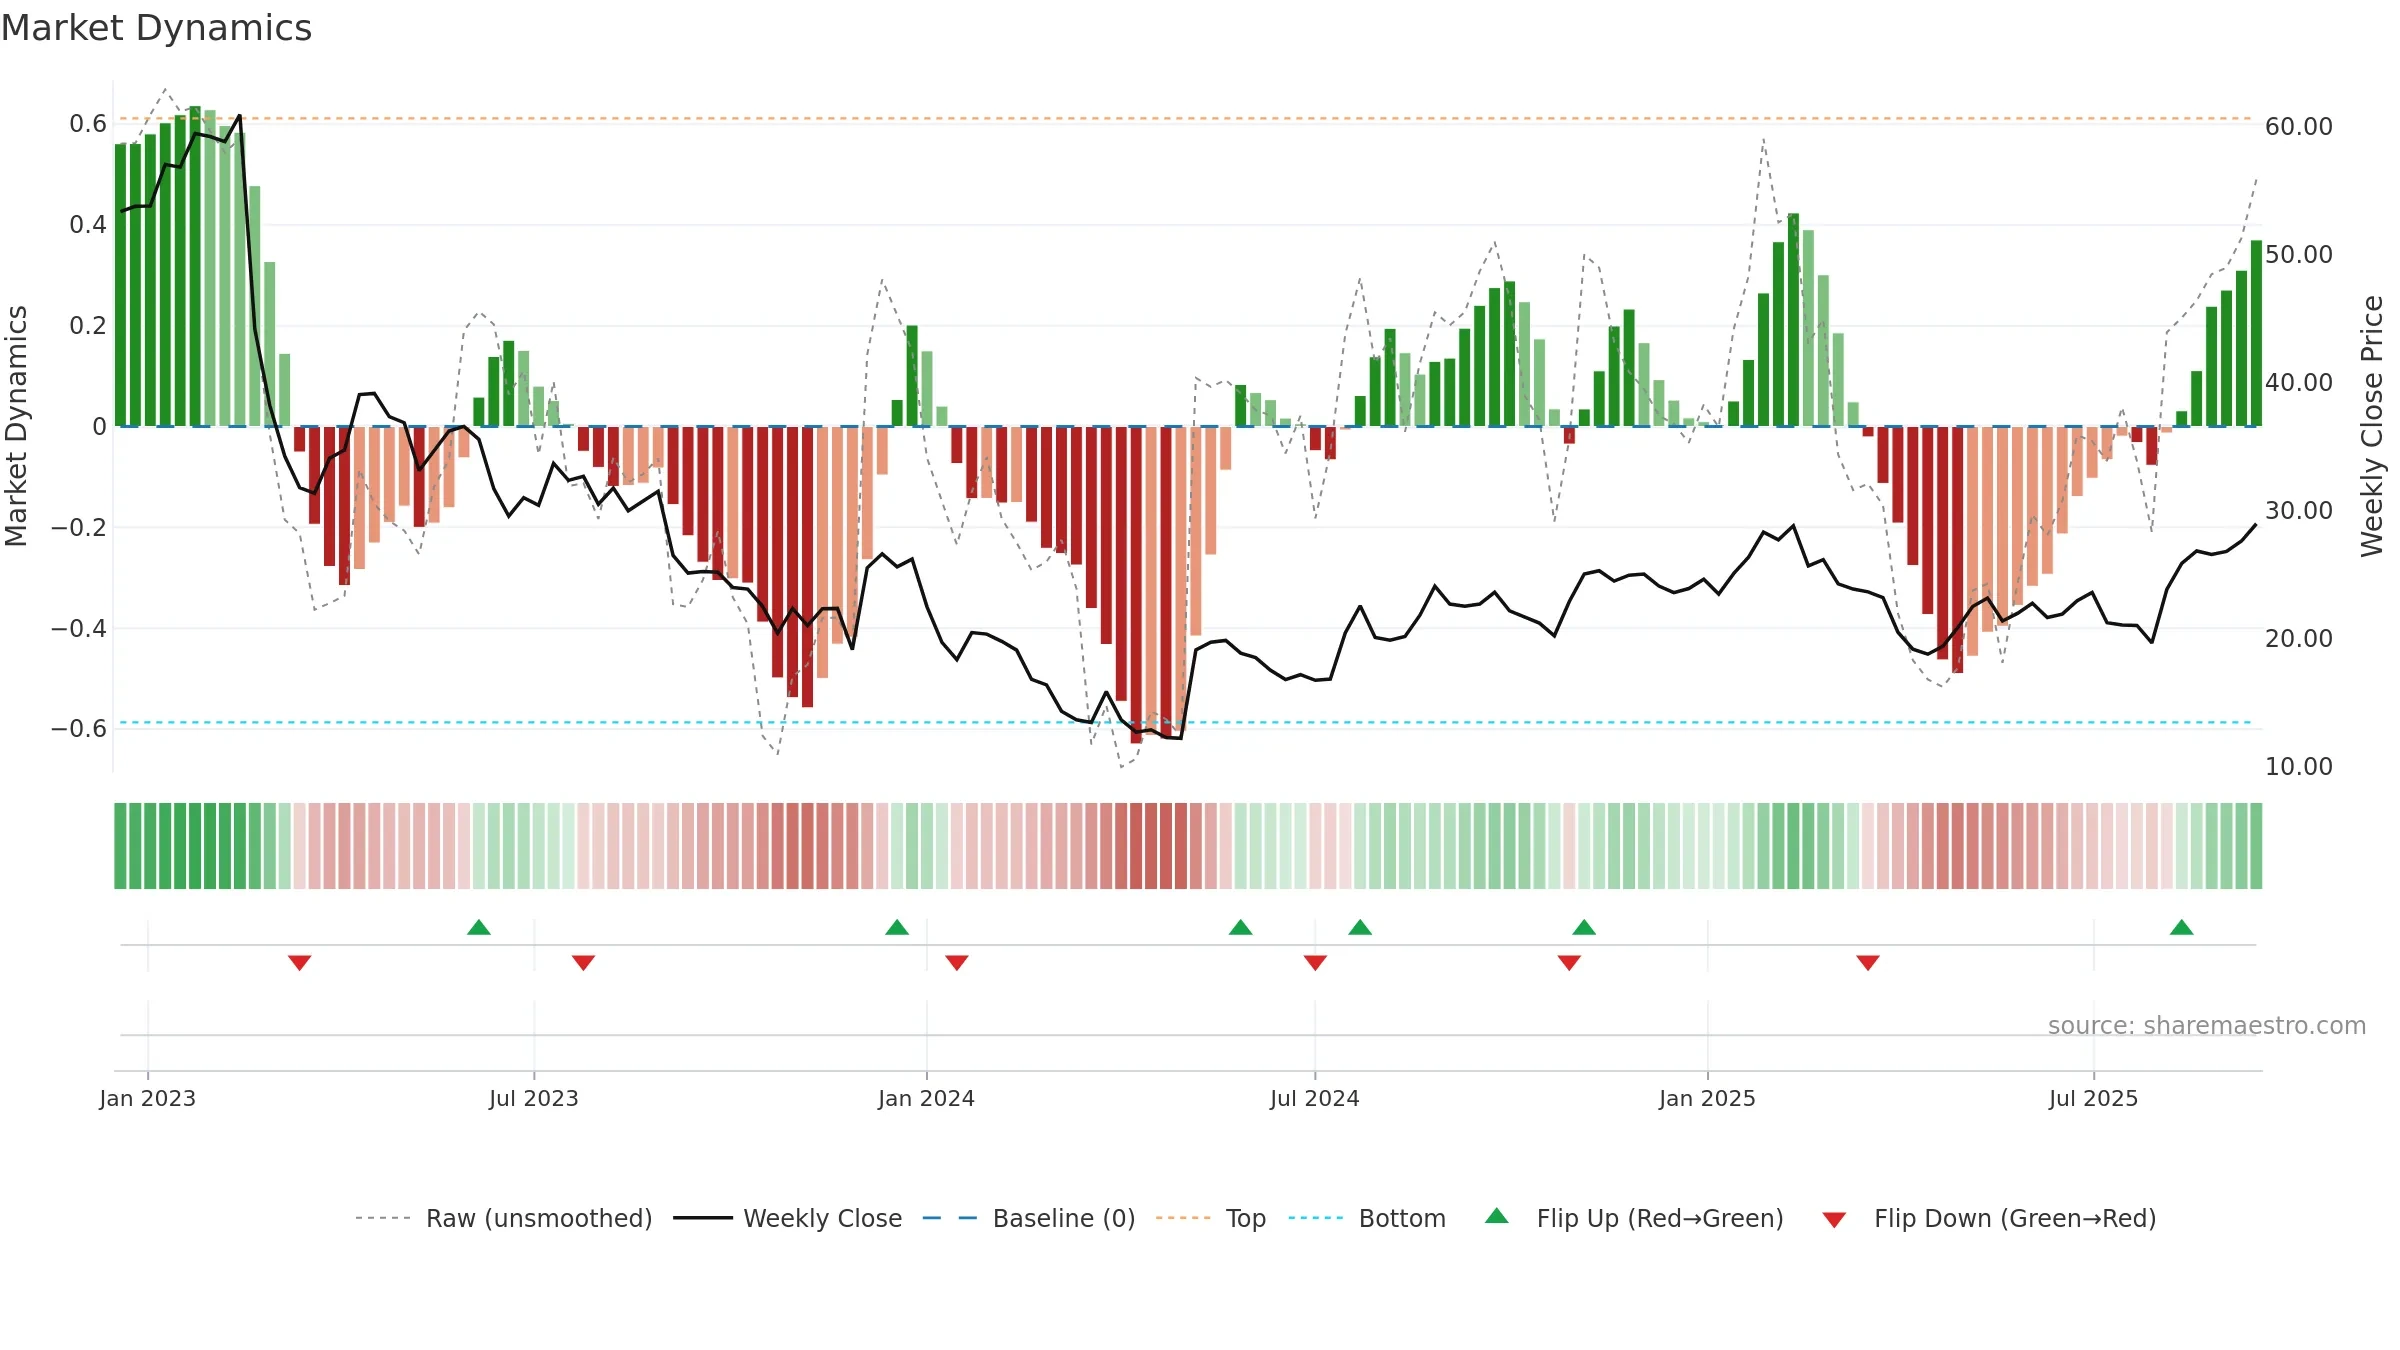Open the source: sharemaestro.com text
This screenshot has height=1350, width=2400.
point(2207,1026)
